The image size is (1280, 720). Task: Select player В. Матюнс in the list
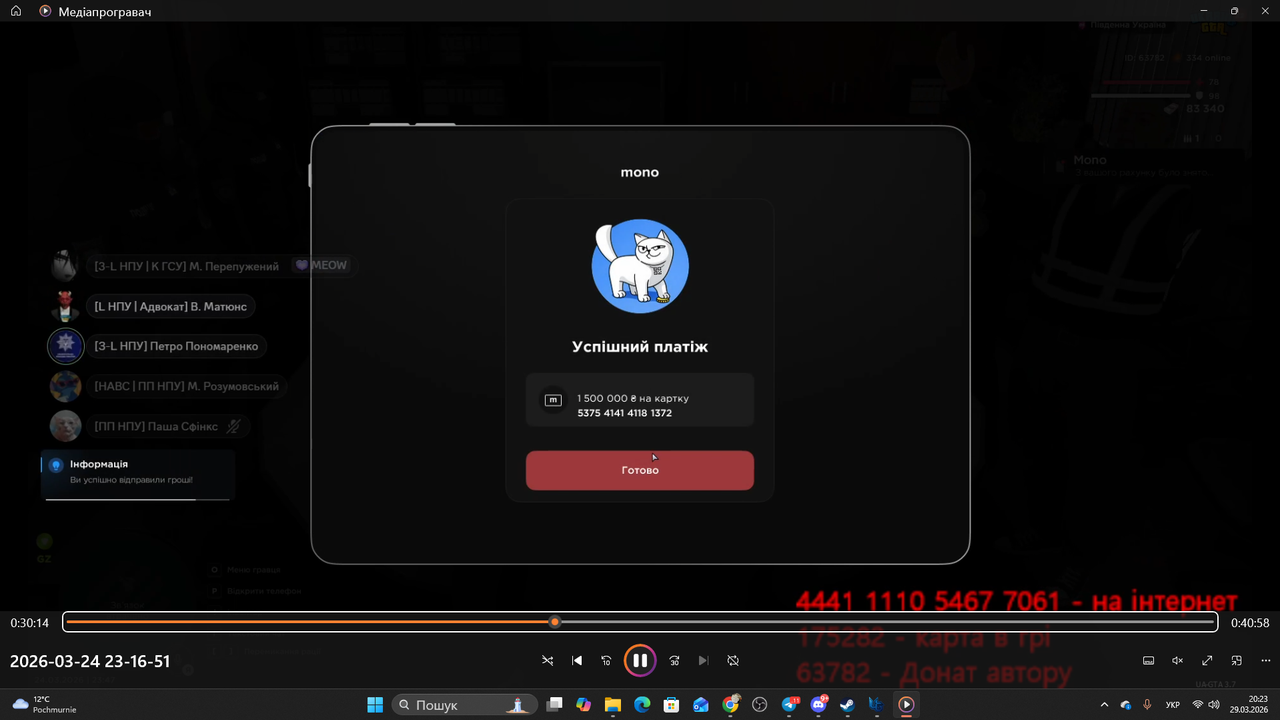(171, 306)
